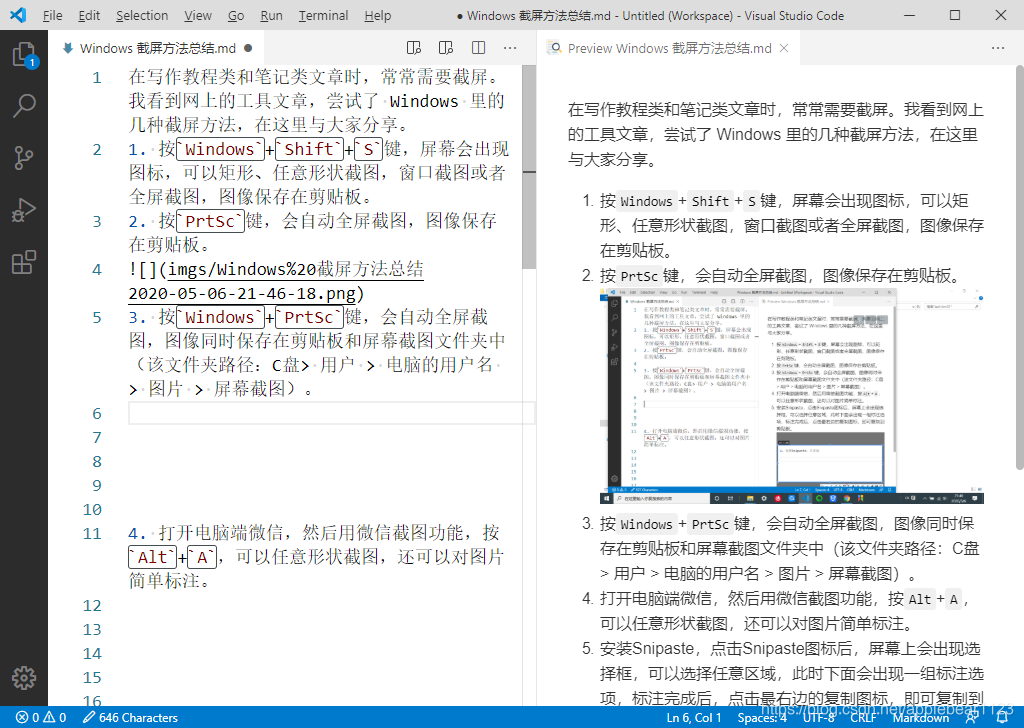
Task: Open the Explorer view in activity bar
Action: (24, 54)
